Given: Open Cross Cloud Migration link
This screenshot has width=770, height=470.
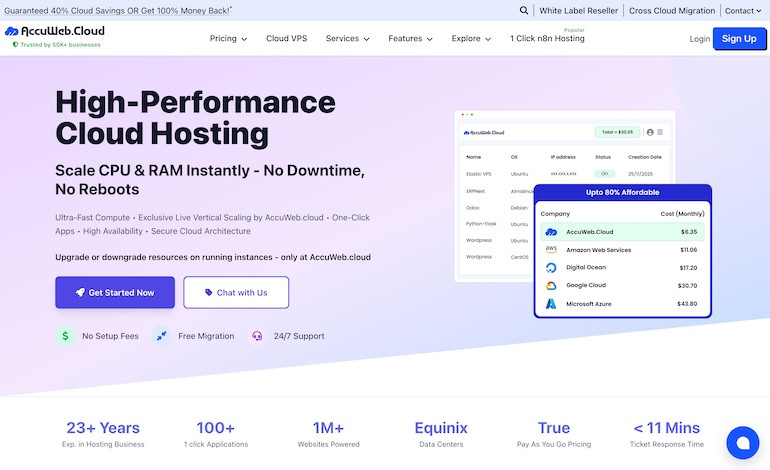Looking at the screenshot, I should coord(672,10).
